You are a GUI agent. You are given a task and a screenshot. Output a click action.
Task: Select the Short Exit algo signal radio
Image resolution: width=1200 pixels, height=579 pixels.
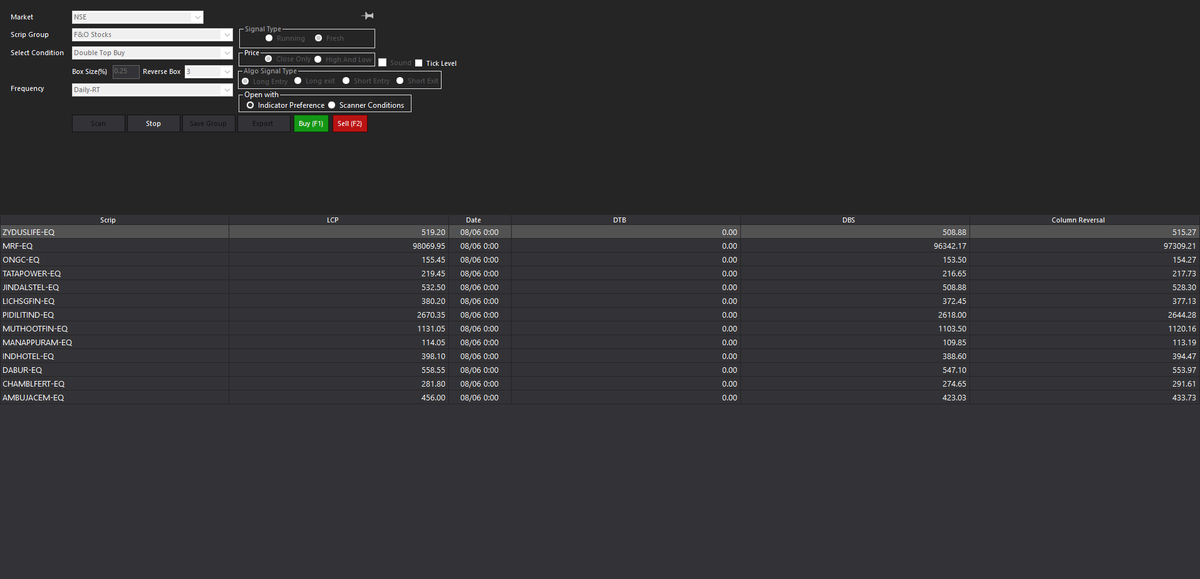coord(400,81)
